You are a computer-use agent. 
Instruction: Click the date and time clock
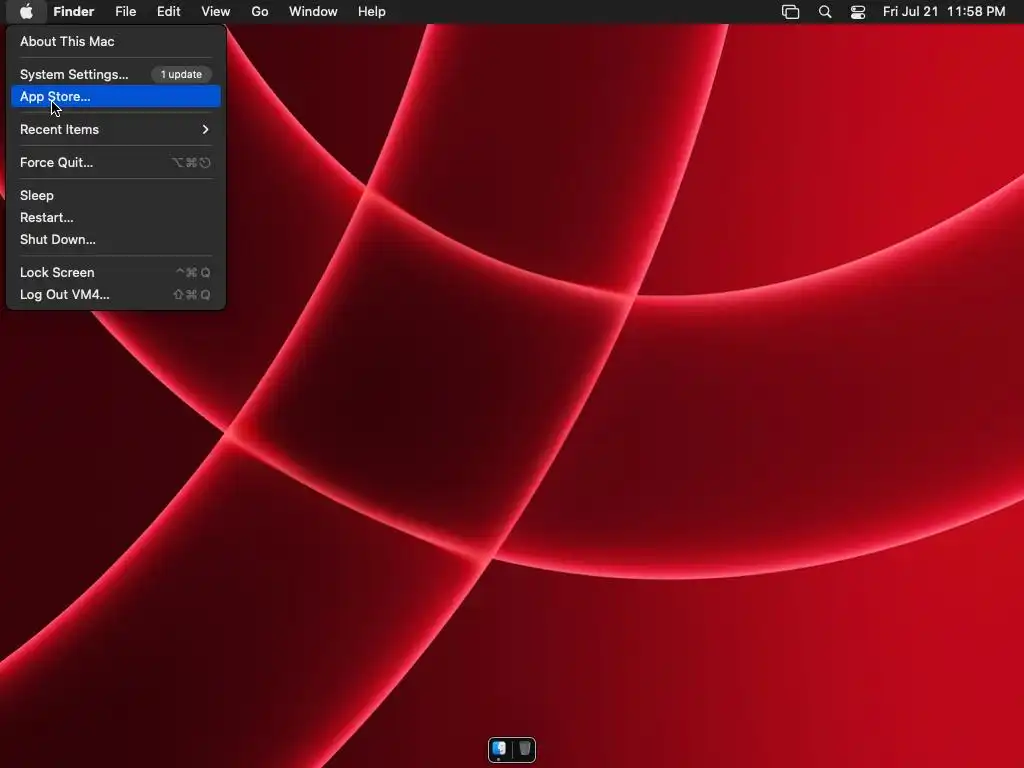944,12
